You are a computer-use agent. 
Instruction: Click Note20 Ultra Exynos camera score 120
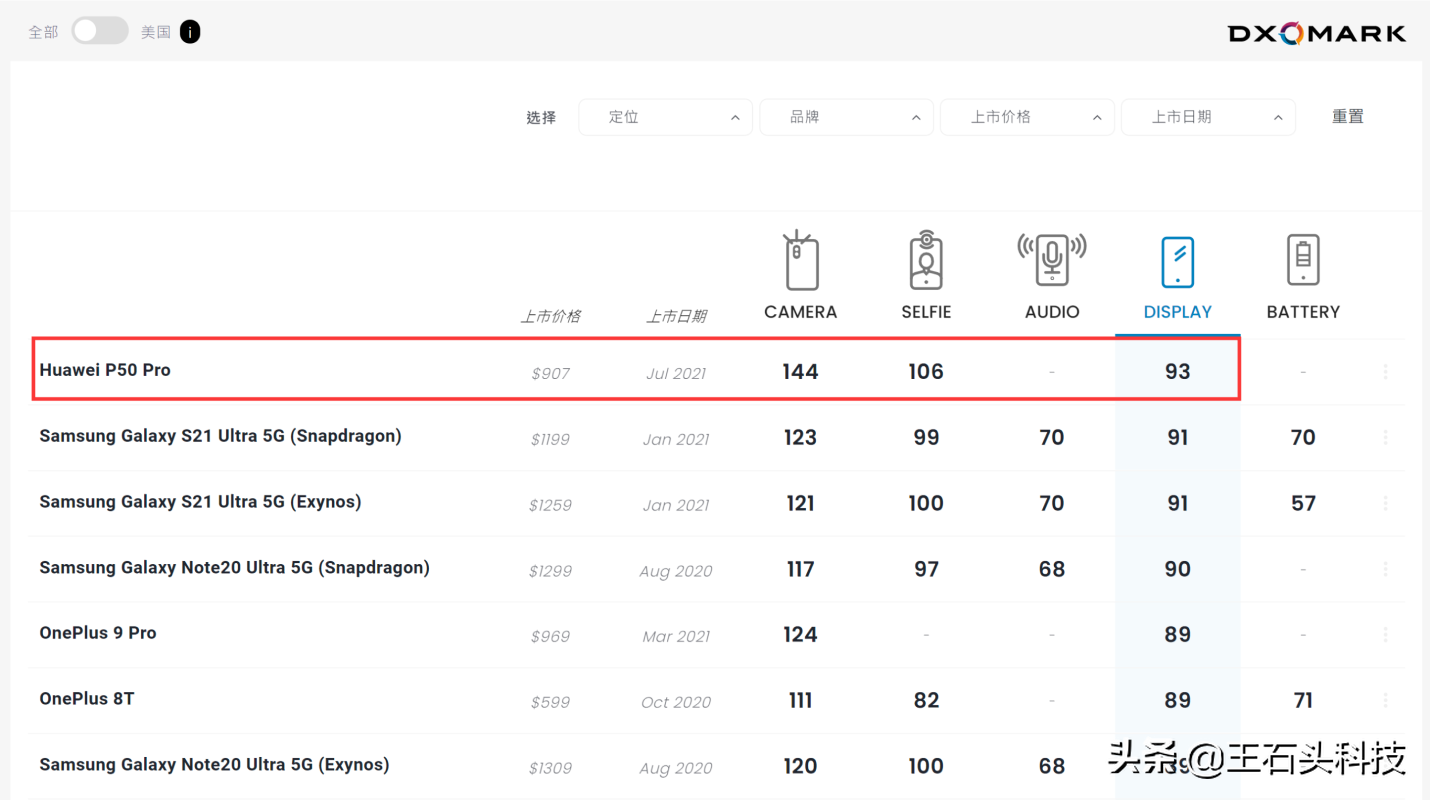click(800, 767)
